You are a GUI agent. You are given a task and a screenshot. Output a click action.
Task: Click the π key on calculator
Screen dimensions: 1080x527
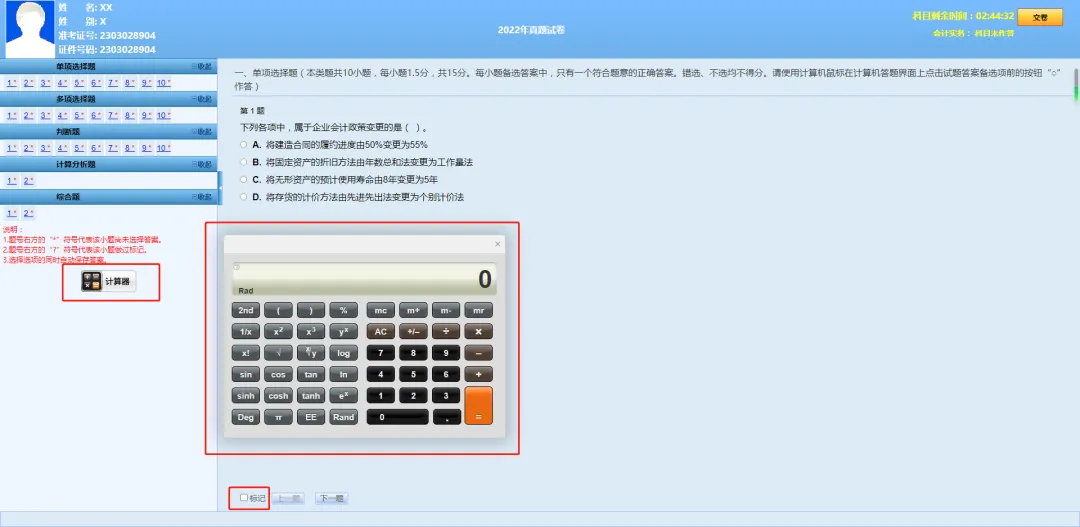[x=278, y=417]
